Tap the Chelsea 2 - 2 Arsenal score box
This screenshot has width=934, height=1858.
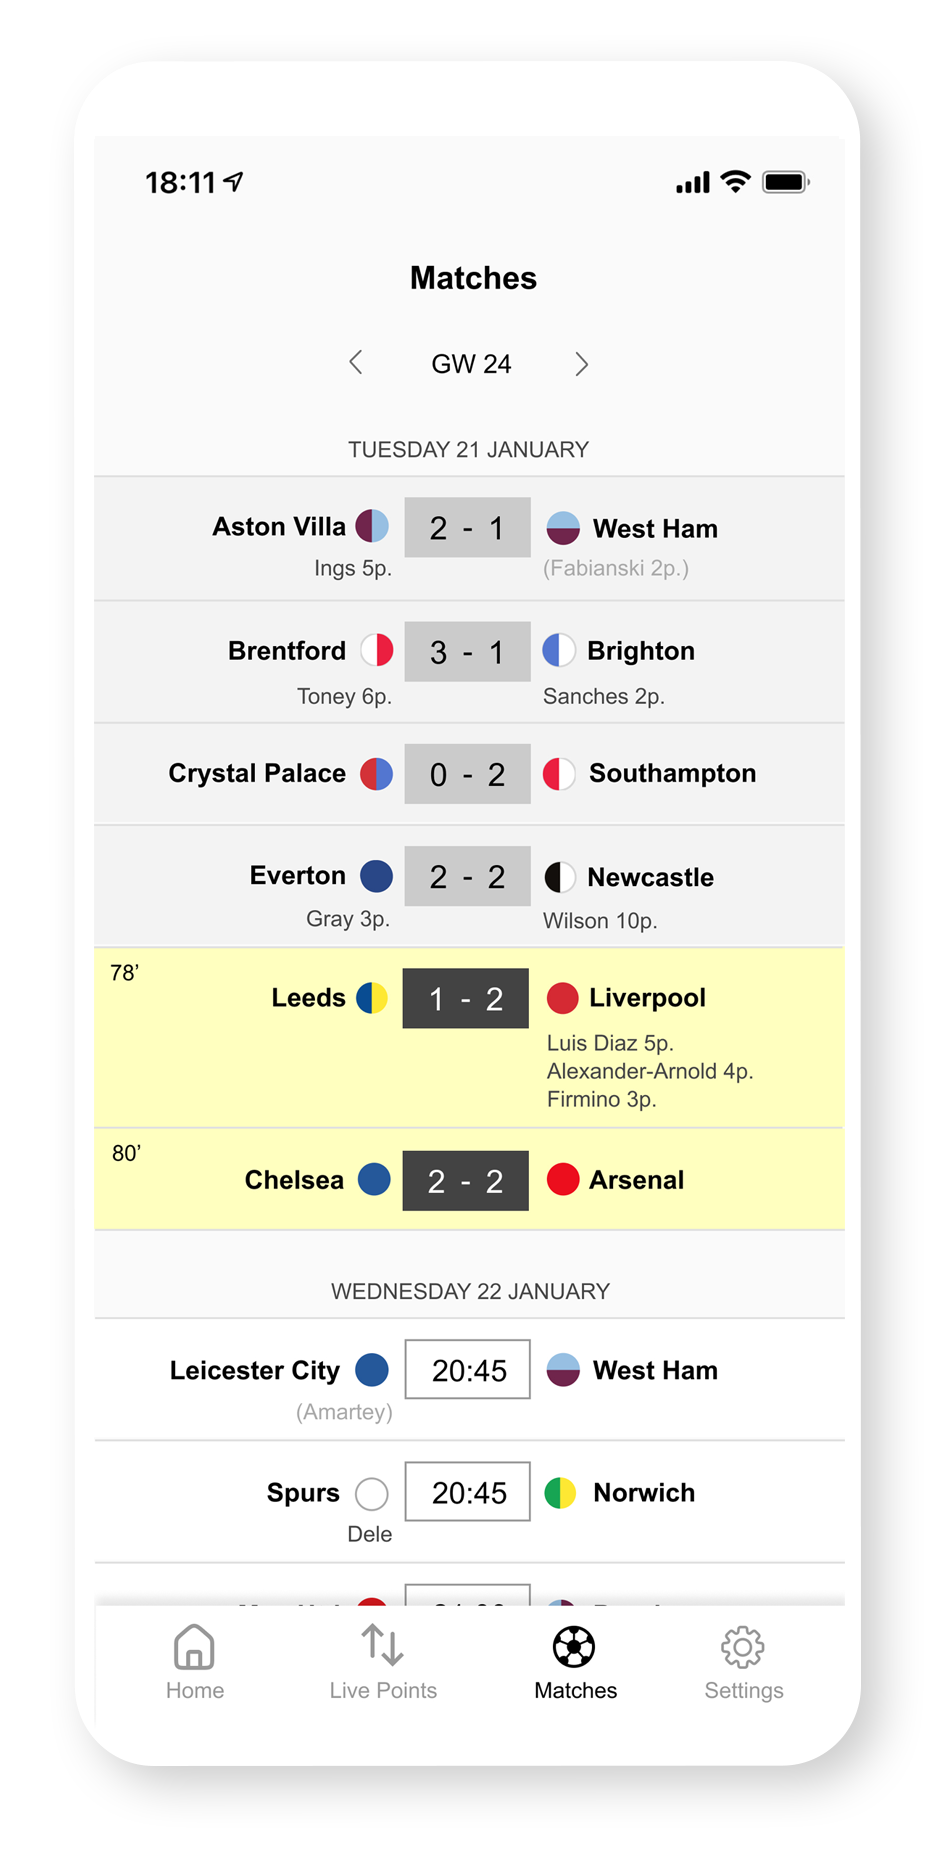click(466, 1181)
